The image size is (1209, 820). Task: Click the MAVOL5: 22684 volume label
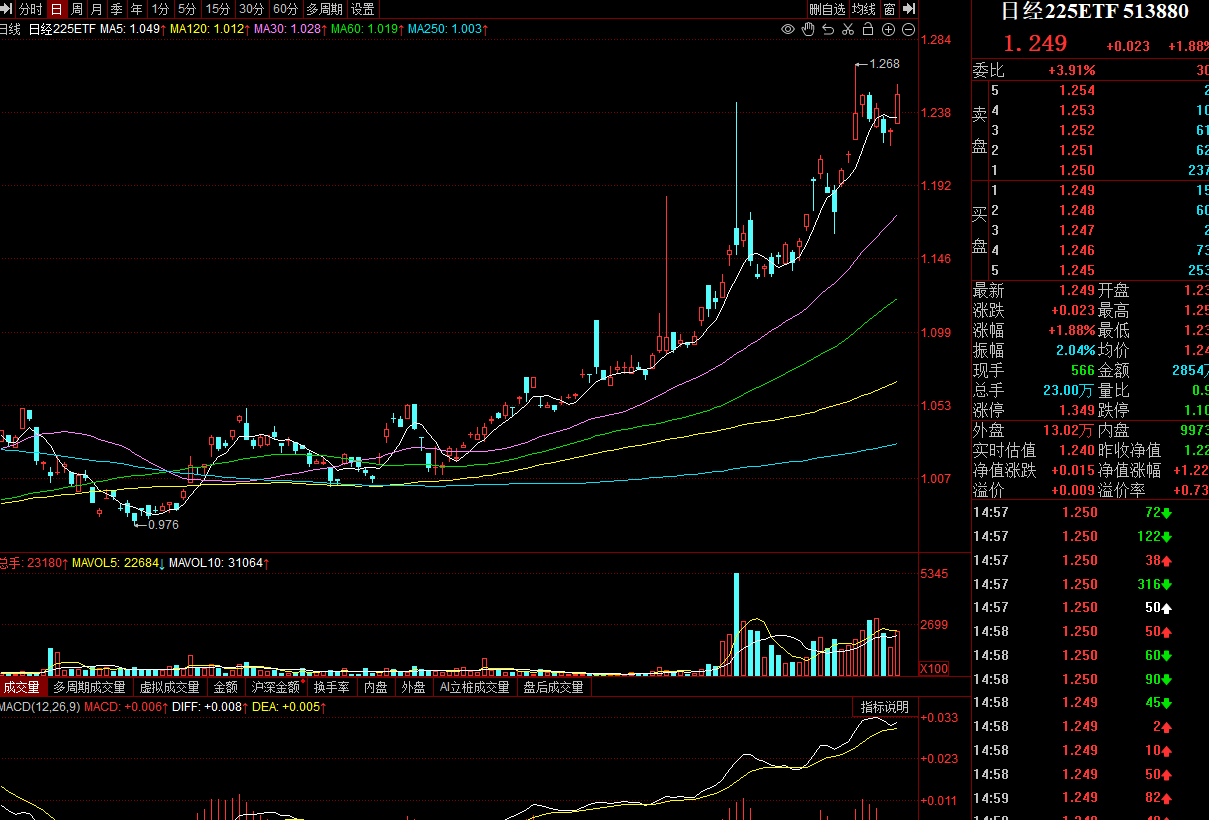tap(119, 563)
